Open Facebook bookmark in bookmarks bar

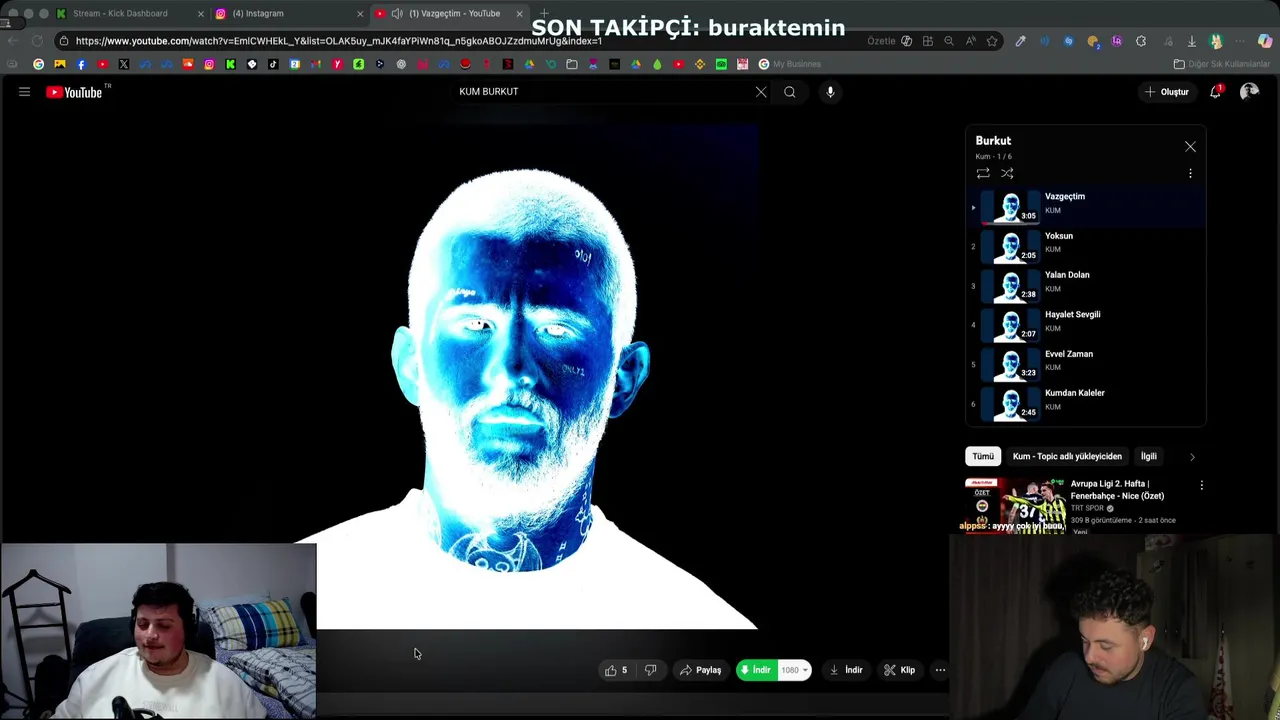click(x=81, y=64)
